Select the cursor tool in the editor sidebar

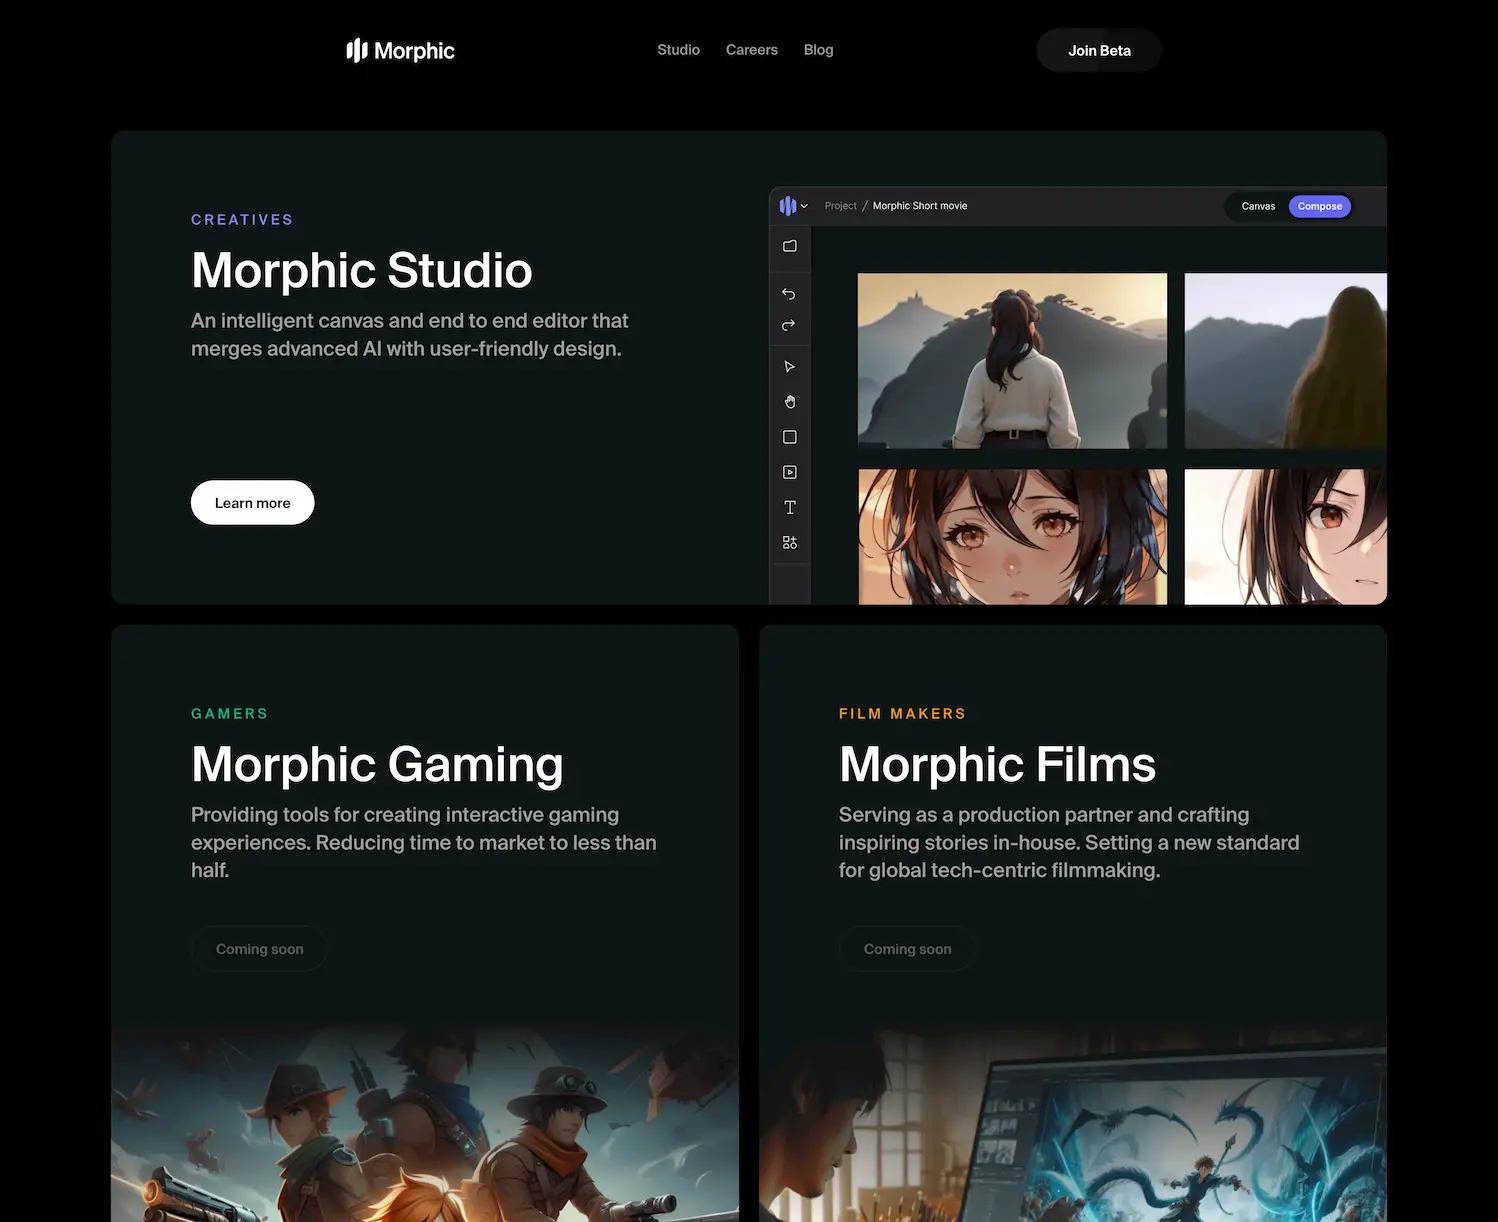[789, 366]
